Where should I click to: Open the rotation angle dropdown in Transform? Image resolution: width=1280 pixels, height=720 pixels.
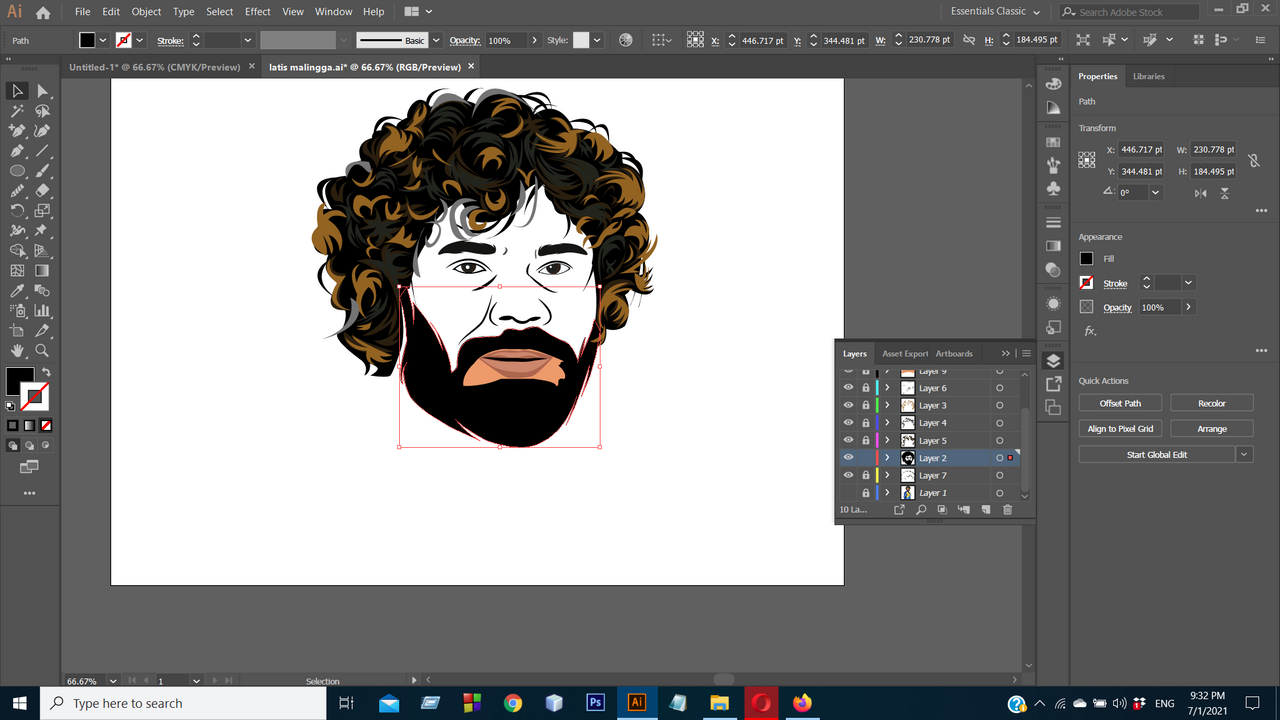[x=1156, y=192]
